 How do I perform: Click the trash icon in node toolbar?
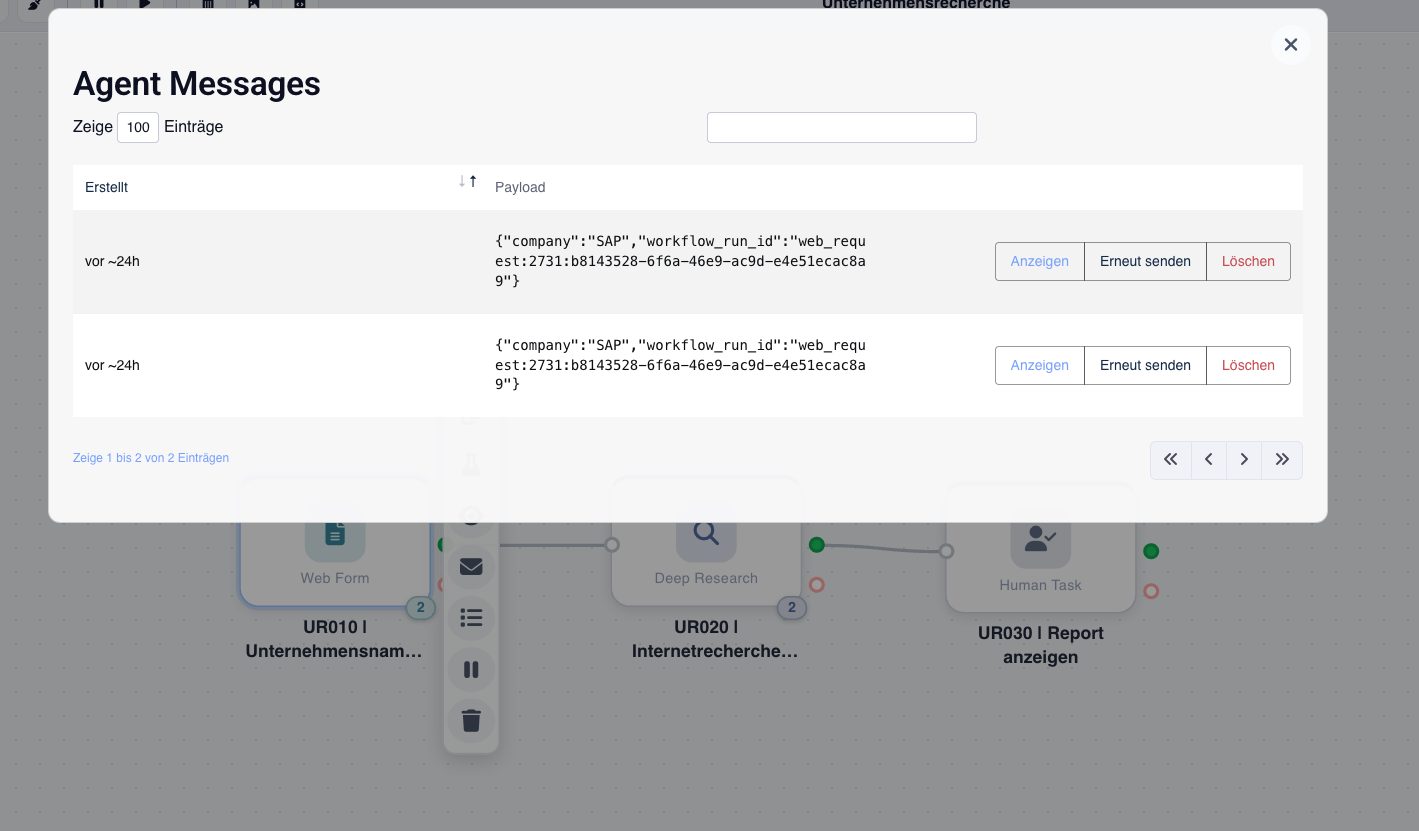(x=471, y=720)
